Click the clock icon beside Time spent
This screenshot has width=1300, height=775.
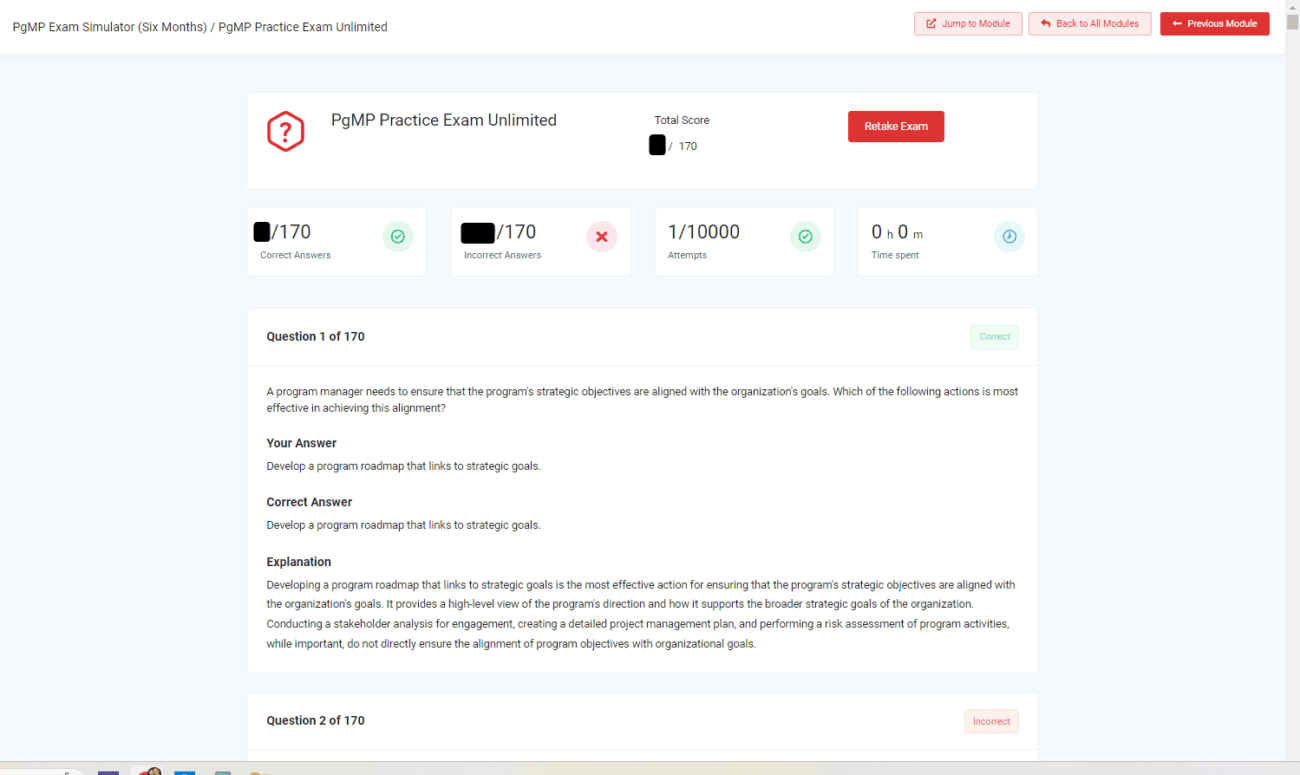coord(1009,237)
